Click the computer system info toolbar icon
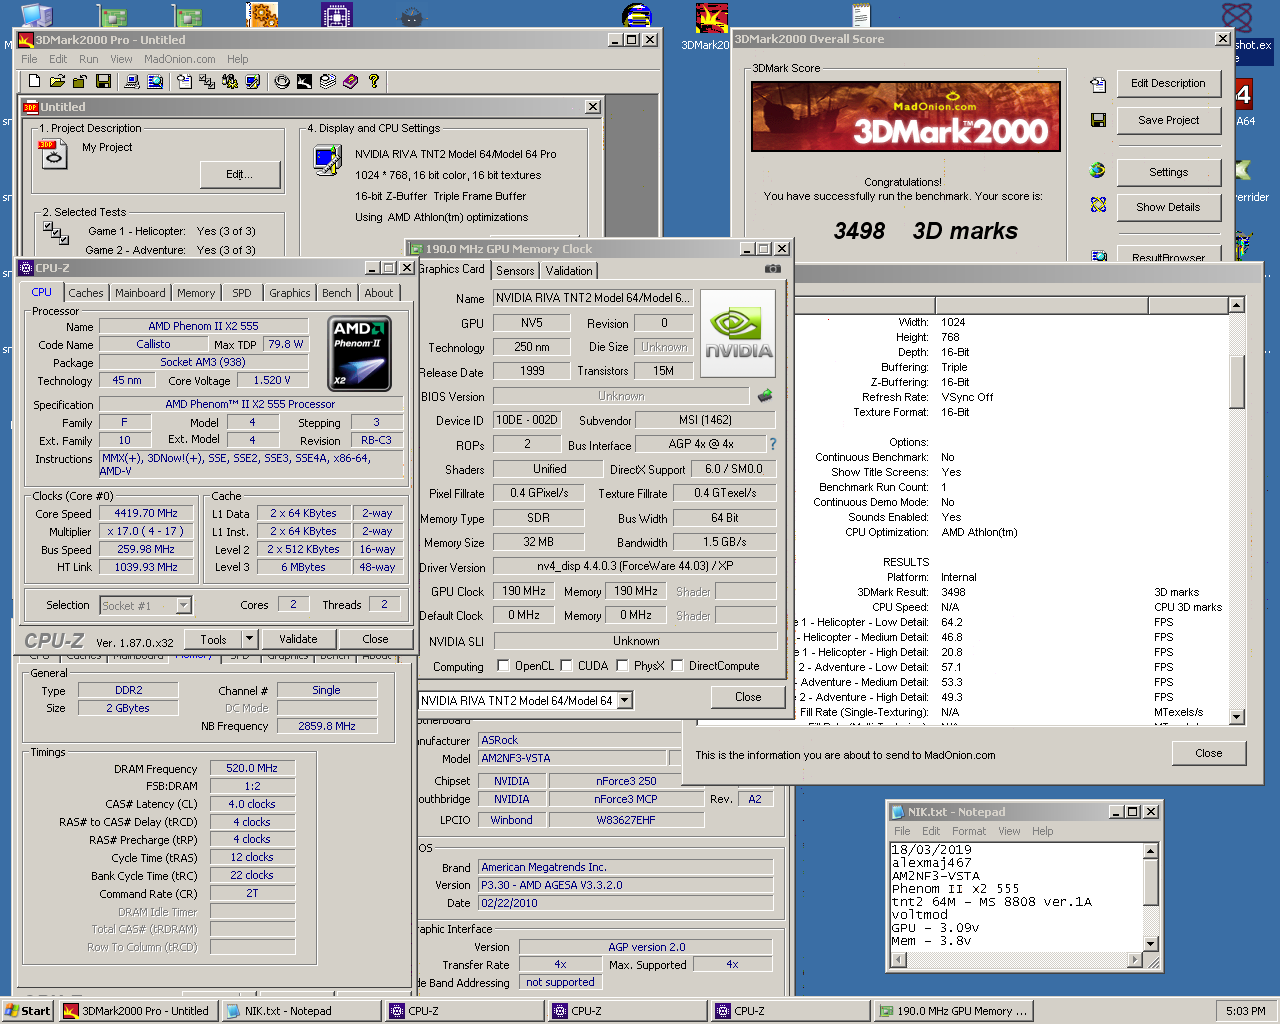The width and height of the screenshot is (1280, 1024). 131,81
